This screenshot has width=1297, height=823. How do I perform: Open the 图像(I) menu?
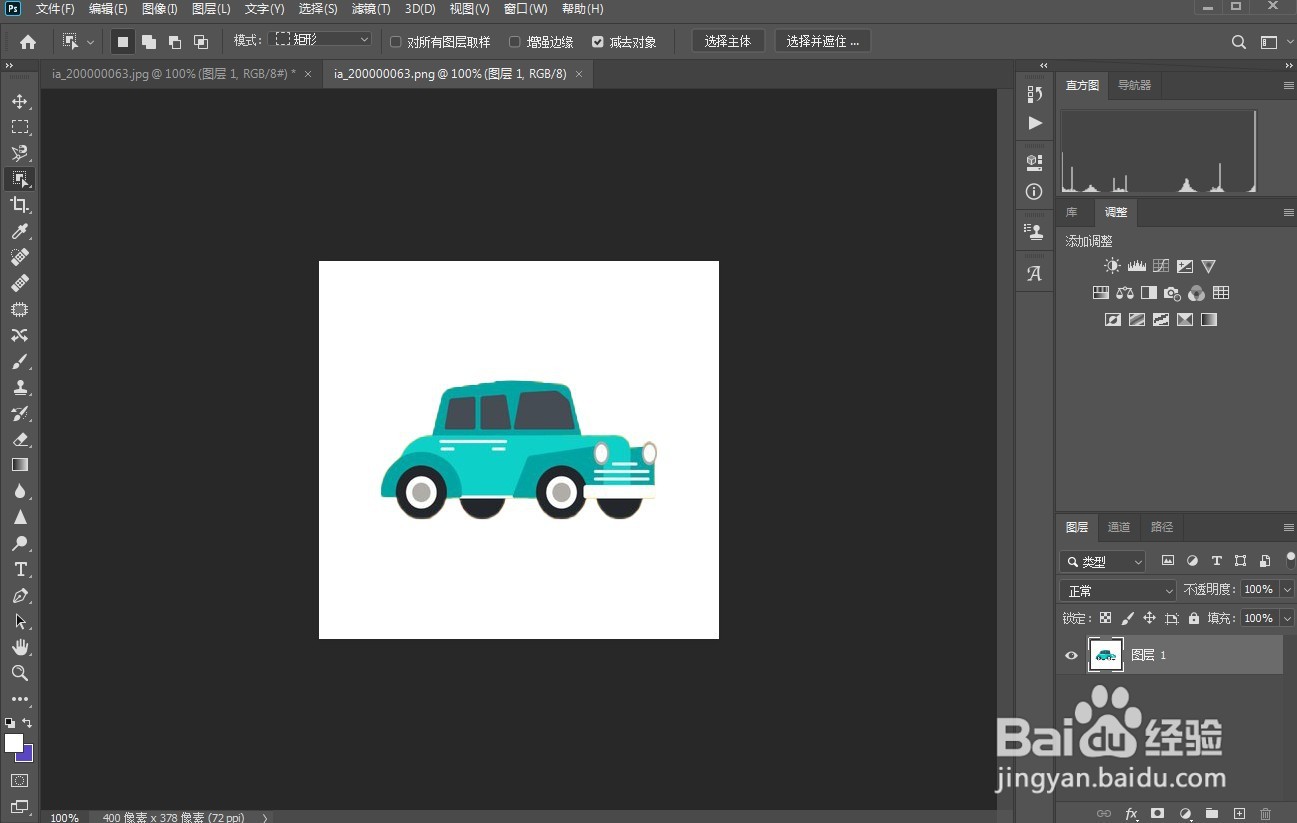click(x=160, y=9)
